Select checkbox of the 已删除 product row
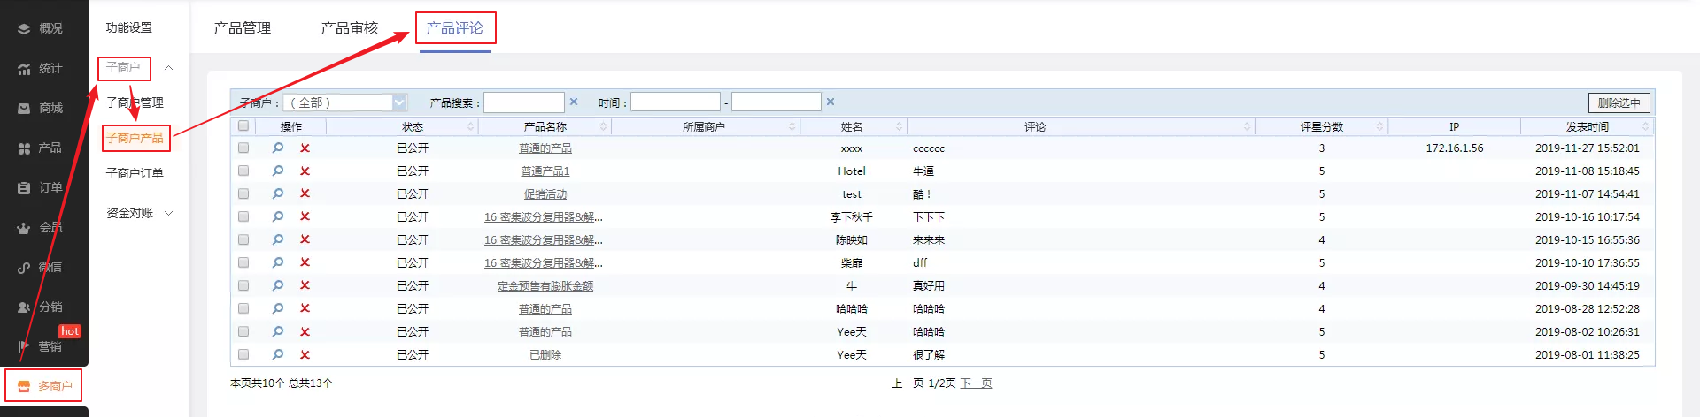This screenshot has width=1700, height=417. click(x=243, y=355)
